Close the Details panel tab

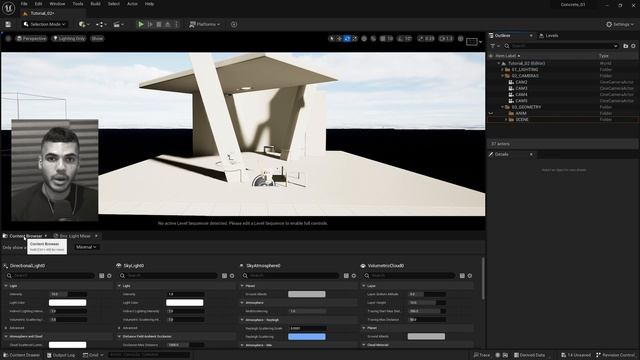tap(531, 154)
